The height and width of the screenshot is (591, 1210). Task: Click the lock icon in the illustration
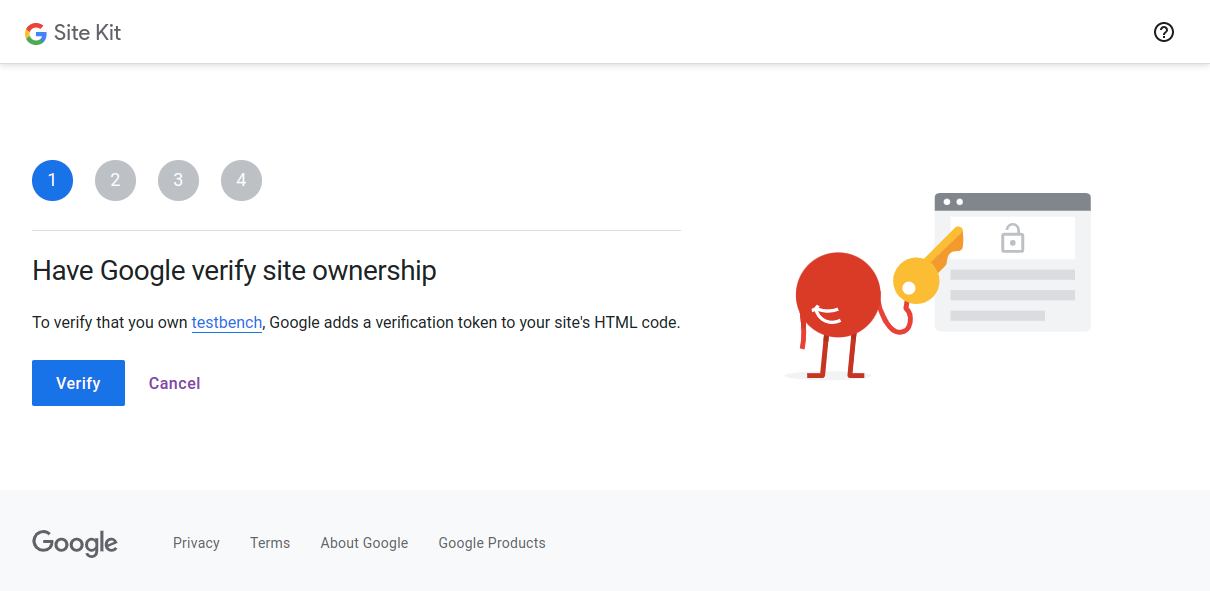(1012, 240)
